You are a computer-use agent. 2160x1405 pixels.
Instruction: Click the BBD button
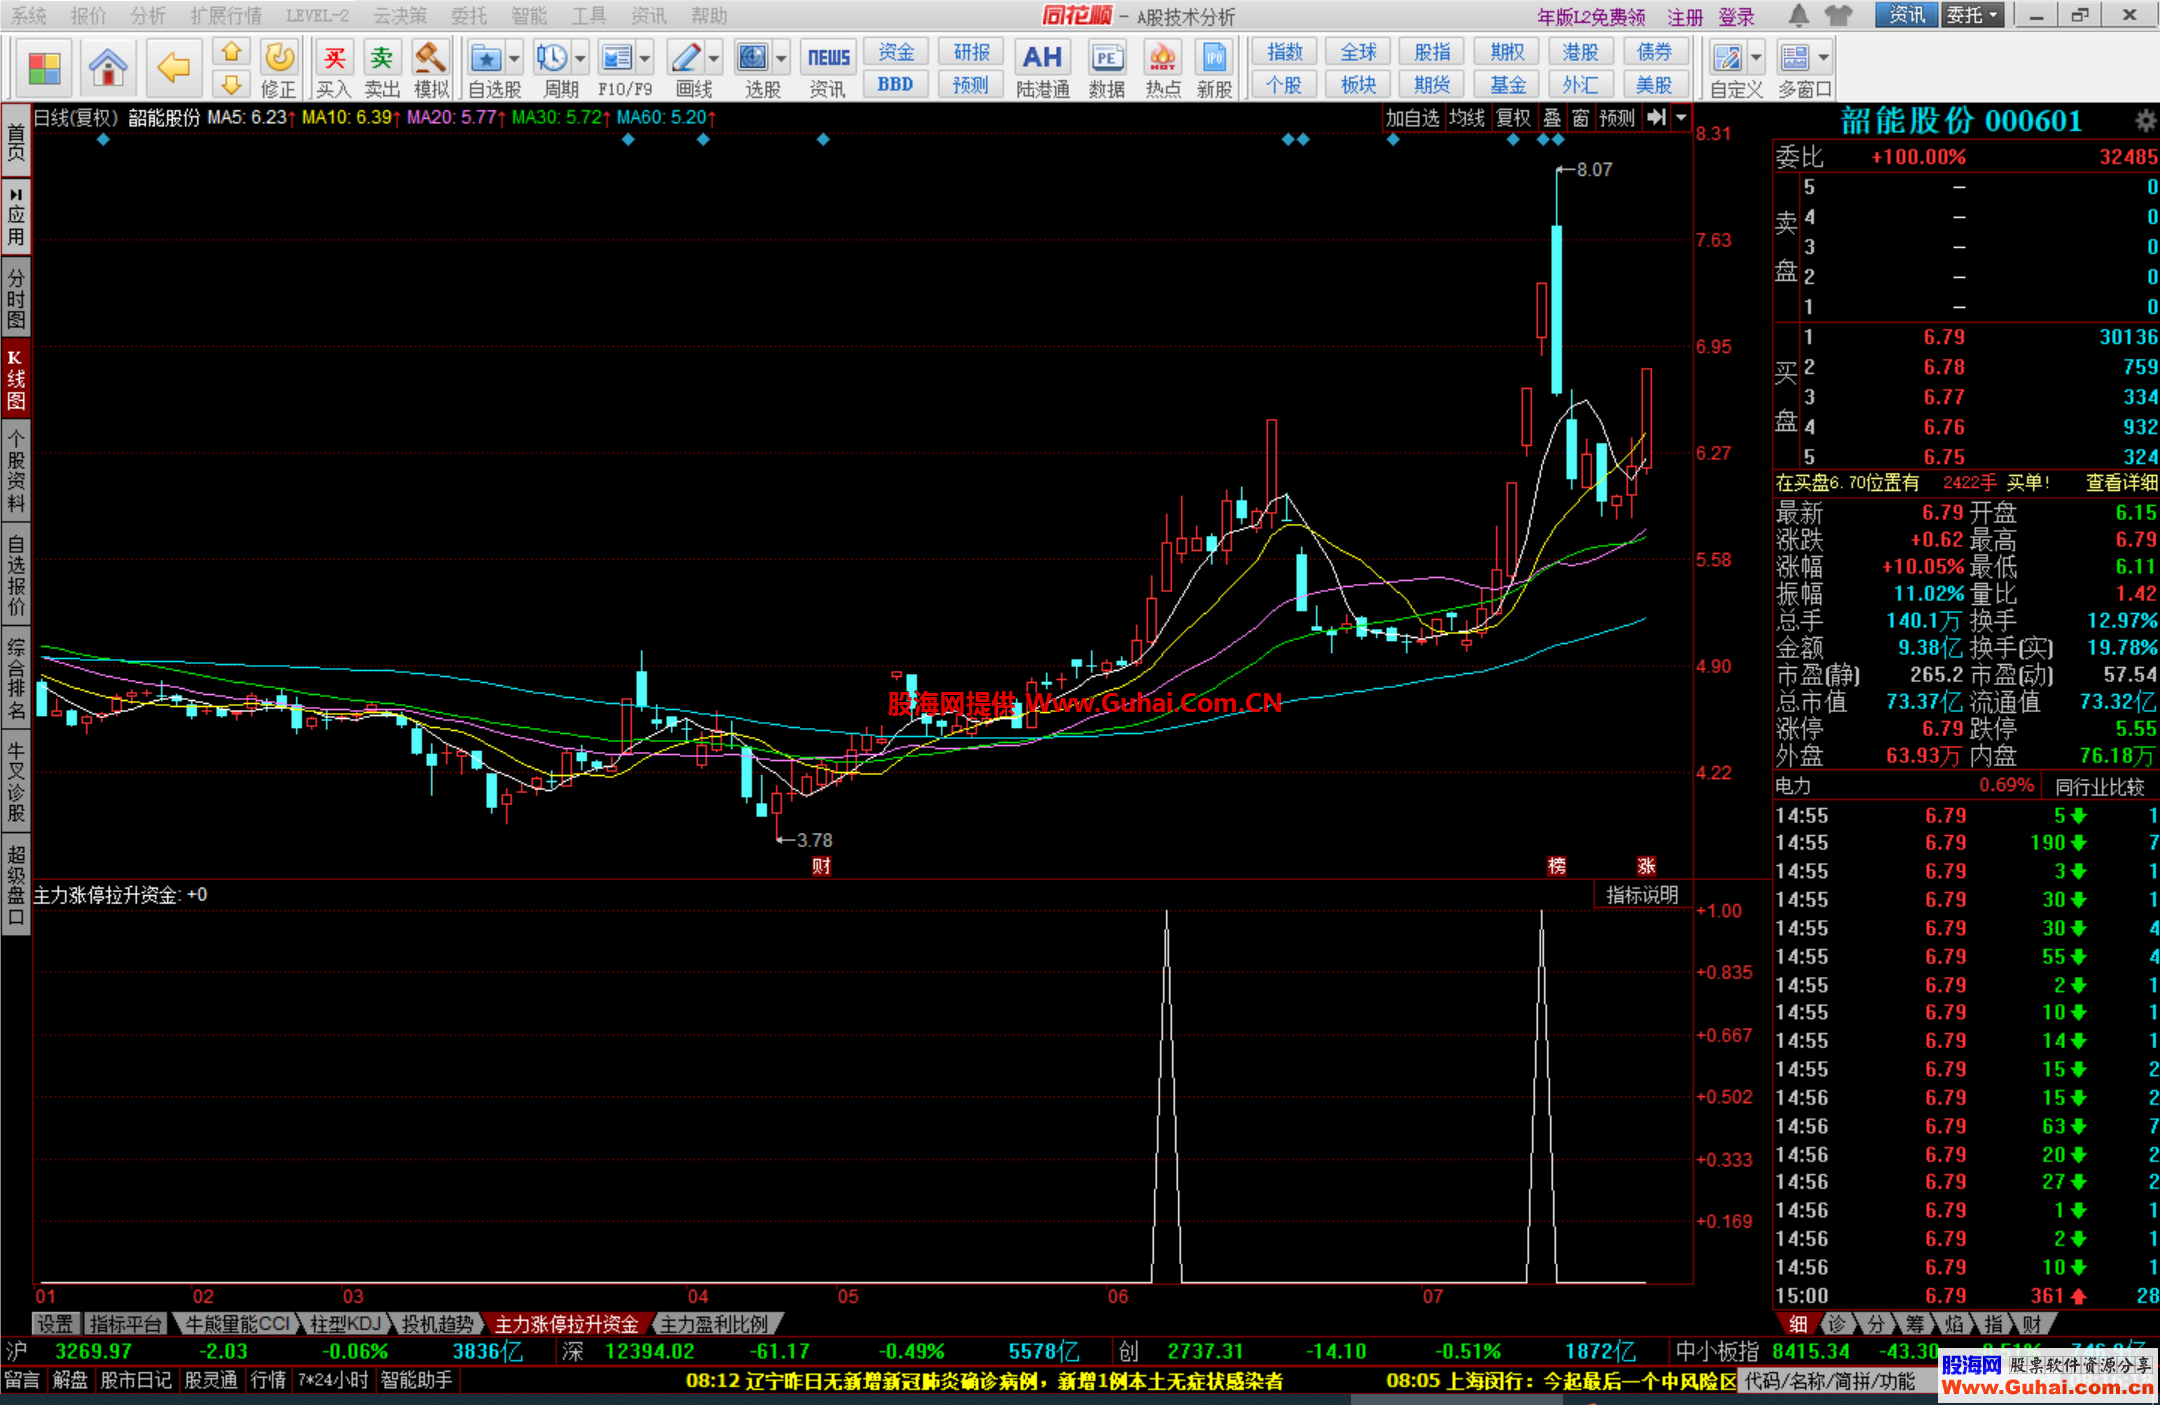(x=896, y=85)
